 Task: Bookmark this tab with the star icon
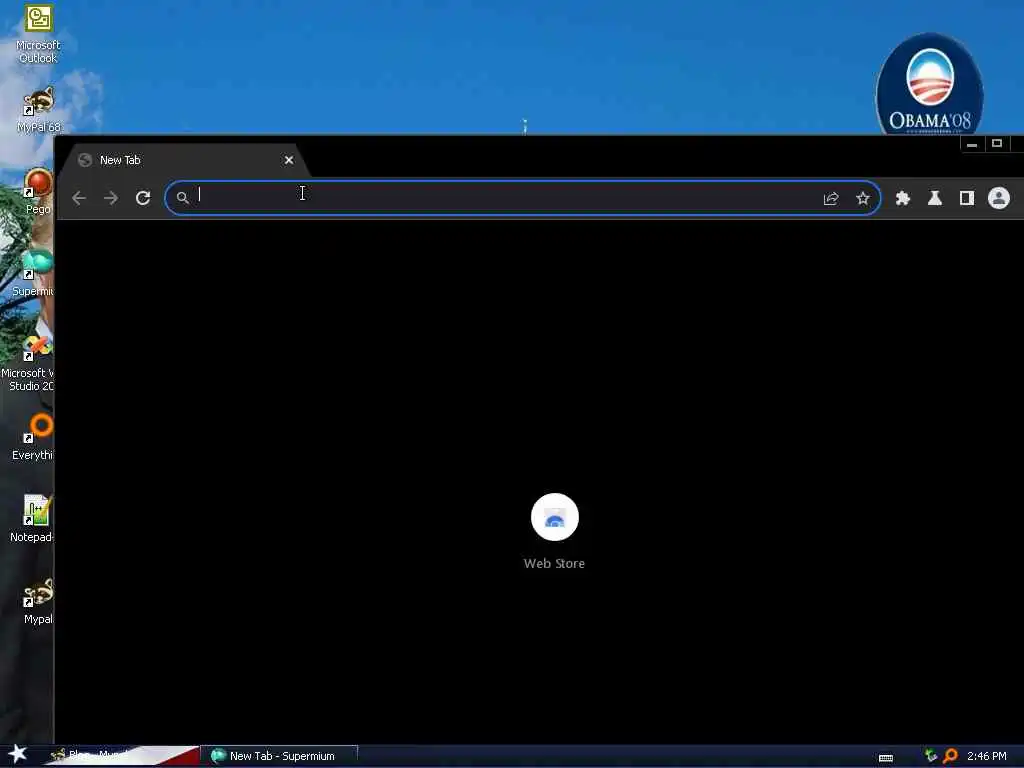(863, 199)
